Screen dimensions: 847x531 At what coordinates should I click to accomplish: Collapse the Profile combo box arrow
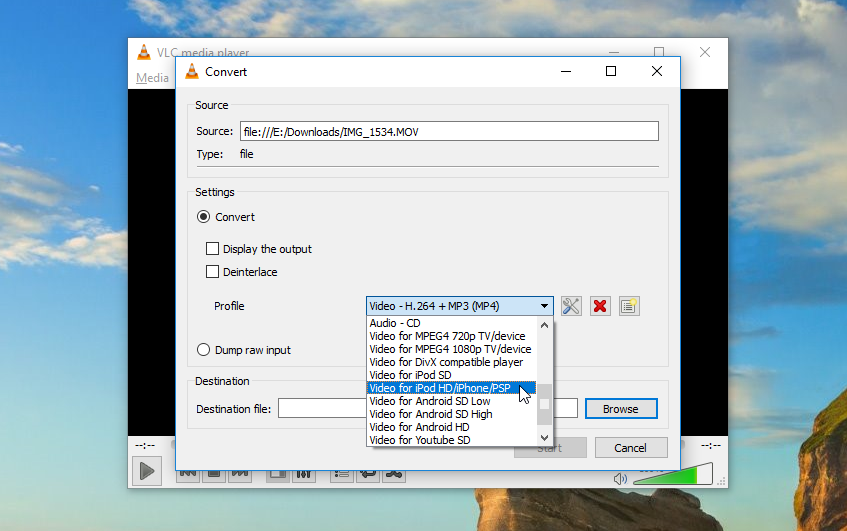tap(544, 306)
